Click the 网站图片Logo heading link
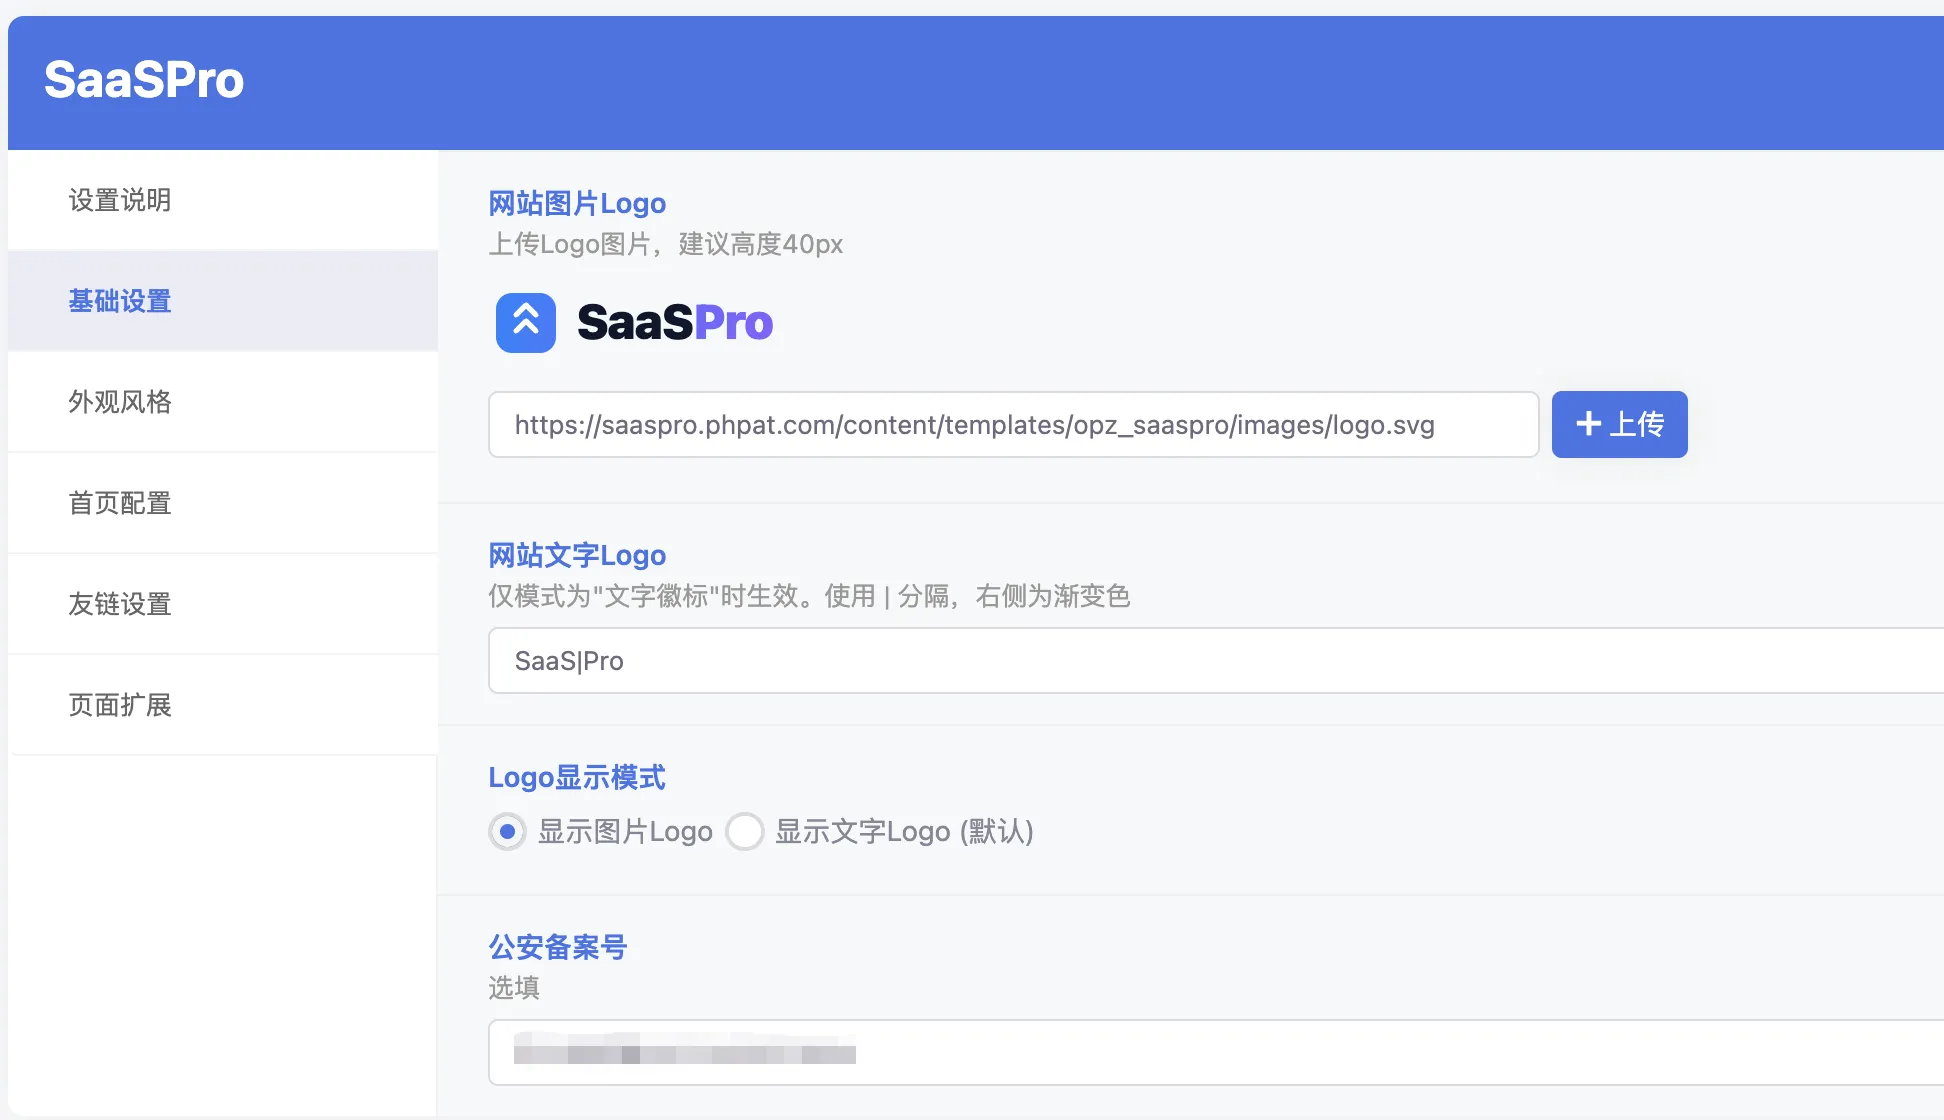The image size is (1944, 1120). point(577,203)
